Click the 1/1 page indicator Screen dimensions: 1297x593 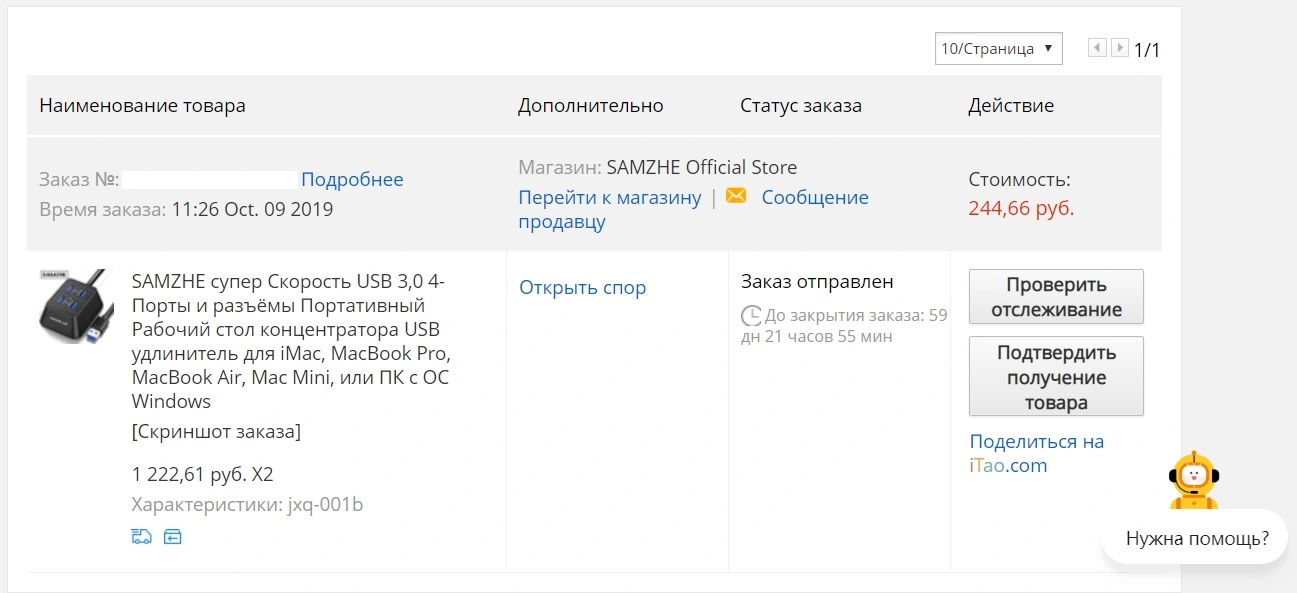(1147, 50)
